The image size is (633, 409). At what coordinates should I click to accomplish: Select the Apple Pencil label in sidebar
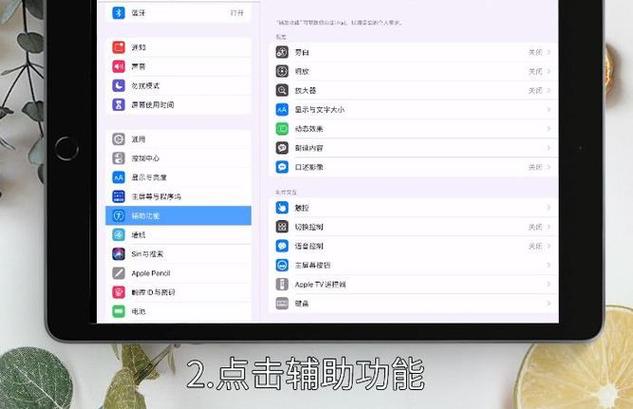pos(151,273)
